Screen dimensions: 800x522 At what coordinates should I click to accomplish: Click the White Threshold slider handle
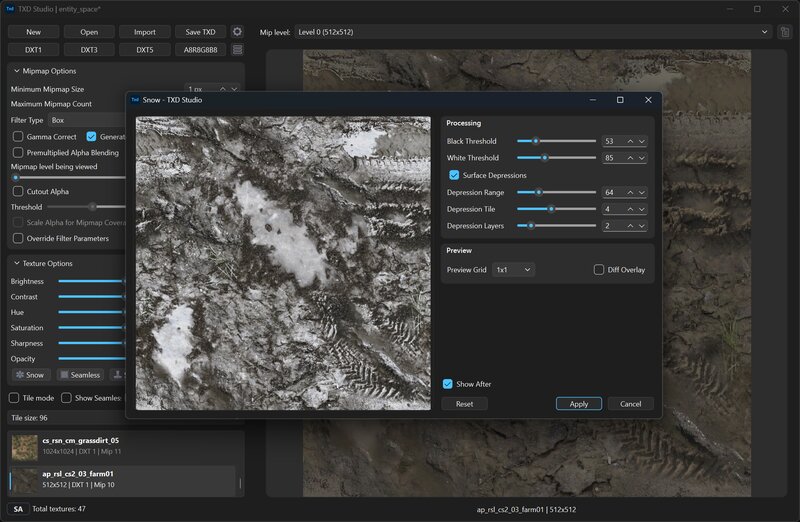[x=544, y=158]
